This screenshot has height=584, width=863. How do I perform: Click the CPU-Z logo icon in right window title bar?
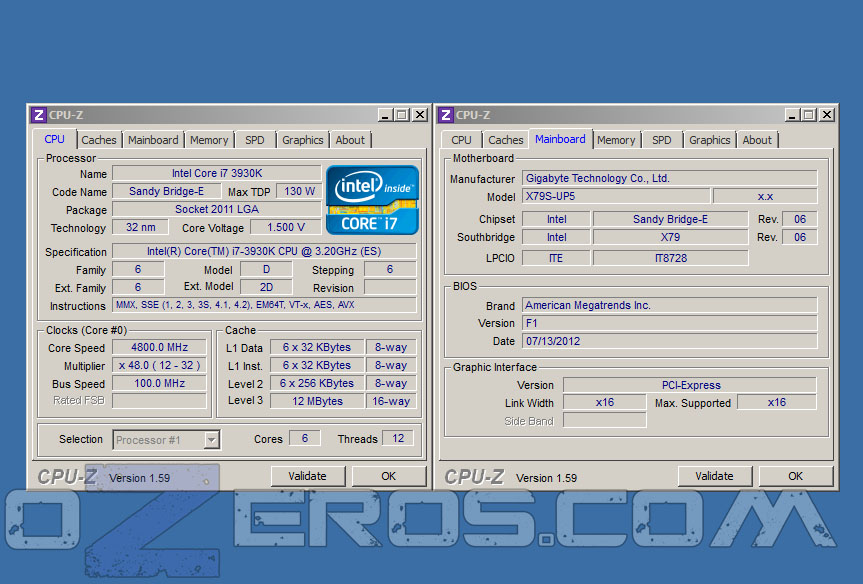click(445, 115)
